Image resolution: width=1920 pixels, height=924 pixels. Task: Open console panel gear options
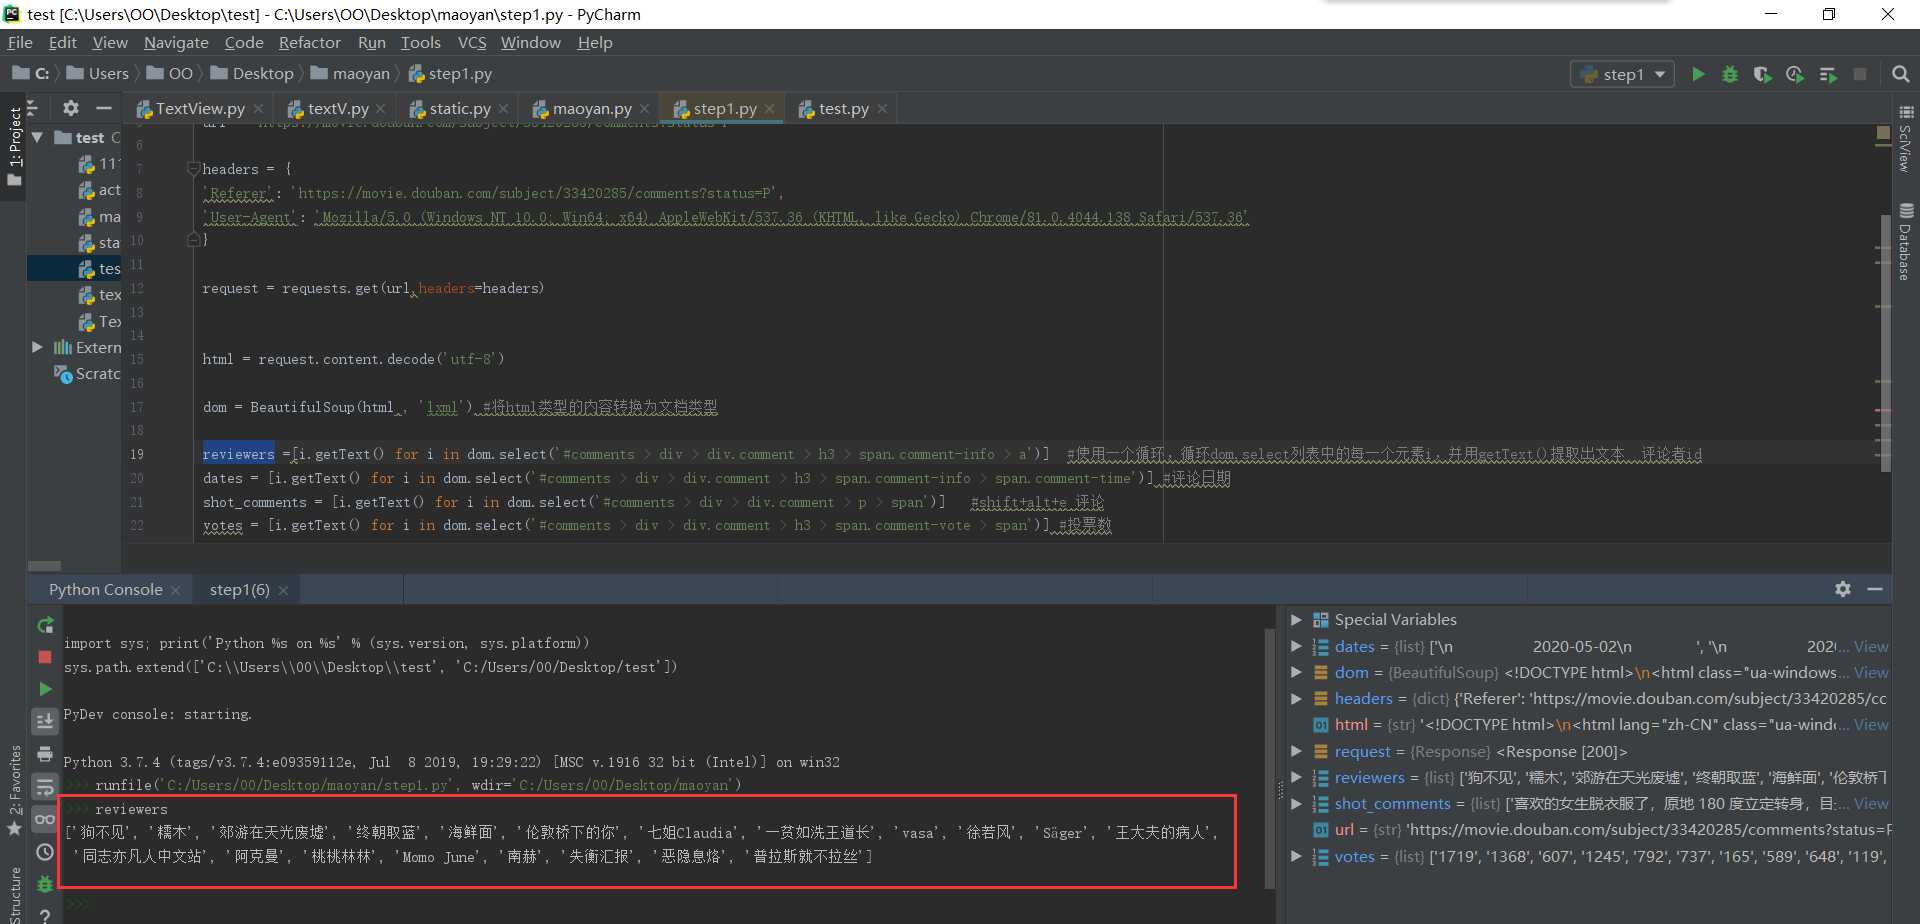pyautogui.click(x=1843, y=589)
